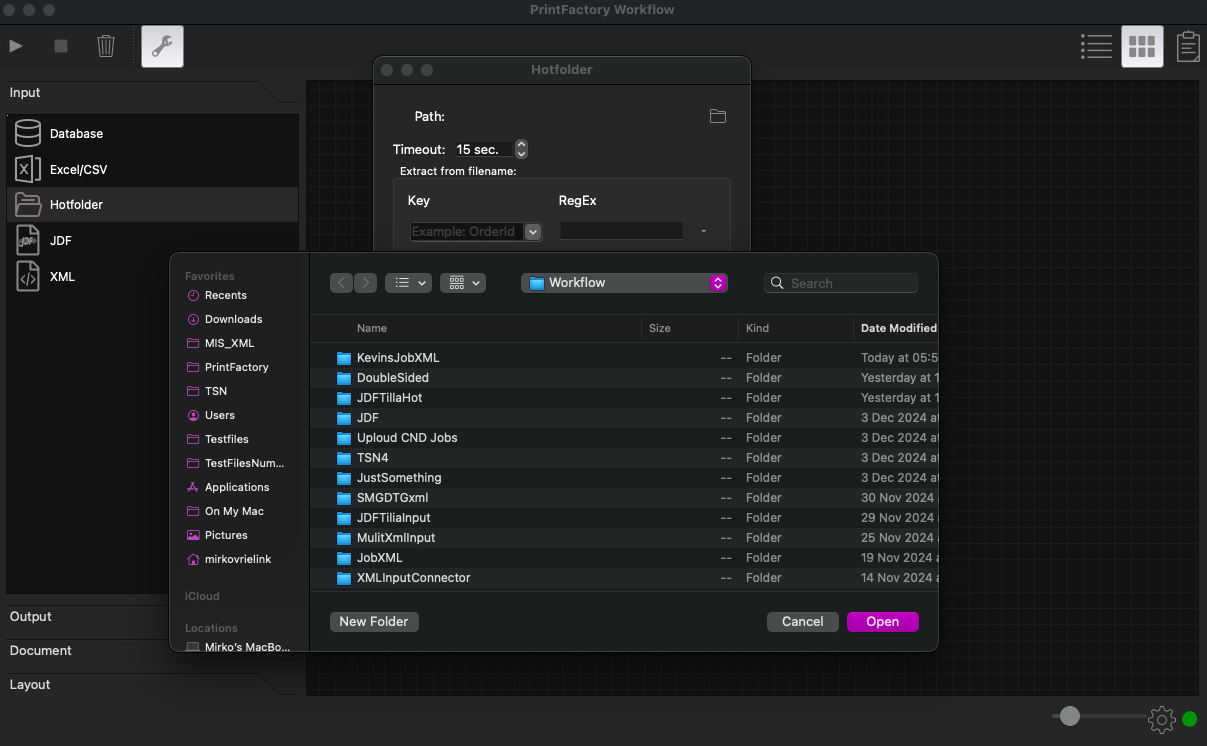Cancel the file dialog
The height and width of the screenshot is (746, 1207).
tap(803, 621)
